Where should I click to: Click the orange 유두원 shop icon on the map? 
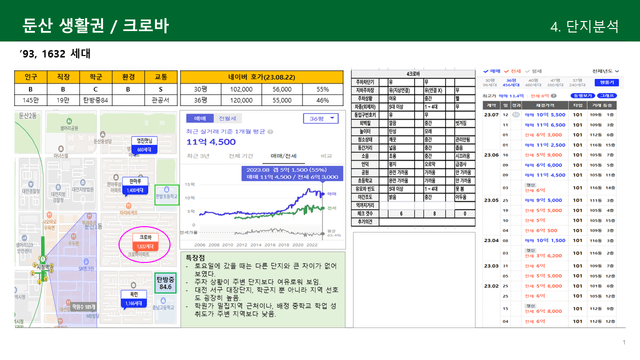click(x=73, y=236)
